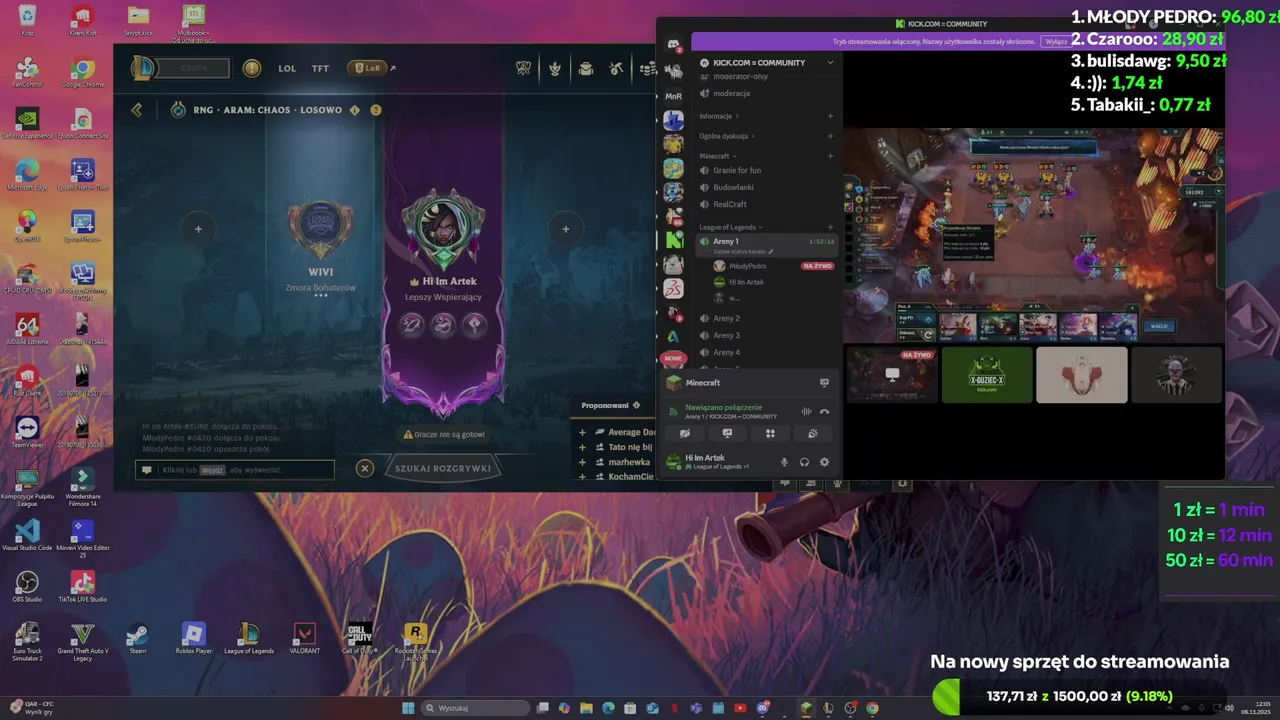Collapse the League of Legends category in Discord
This screenshot has height=720, width=1280.
click(731, 227)
